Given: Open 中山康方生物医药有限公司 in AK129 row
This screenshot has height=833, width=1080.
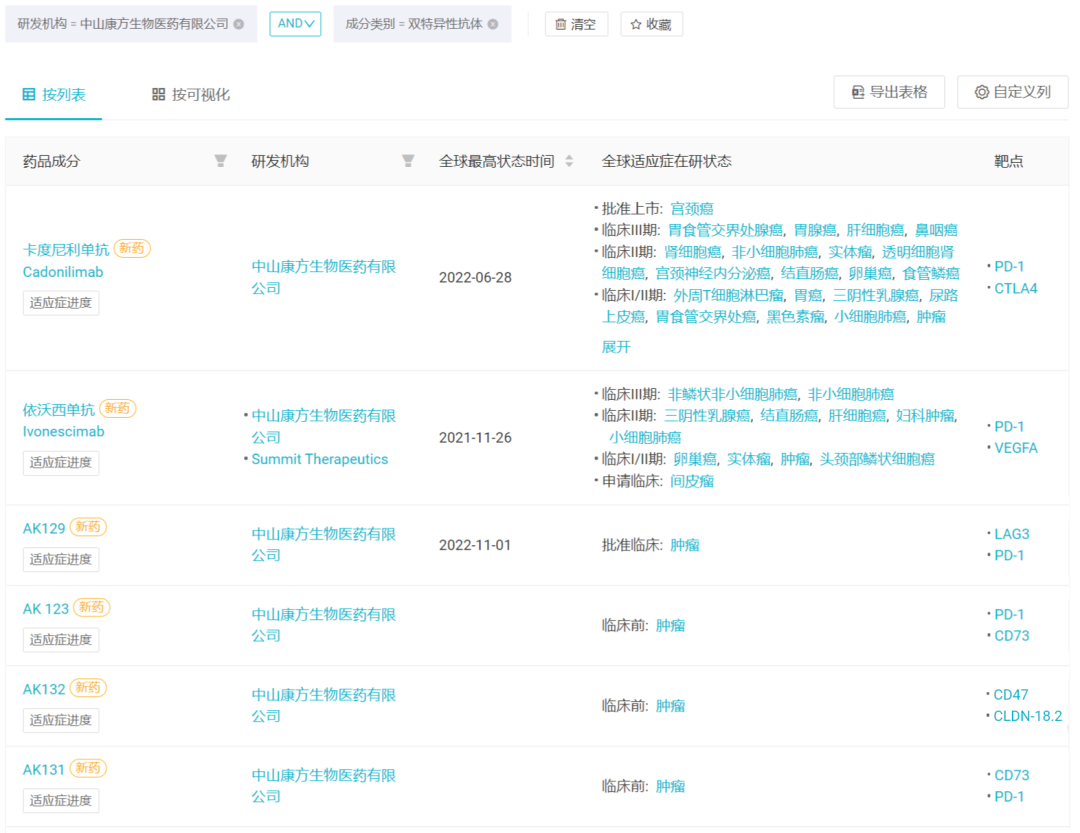Looking at the screenshot, I should [323, 545].
